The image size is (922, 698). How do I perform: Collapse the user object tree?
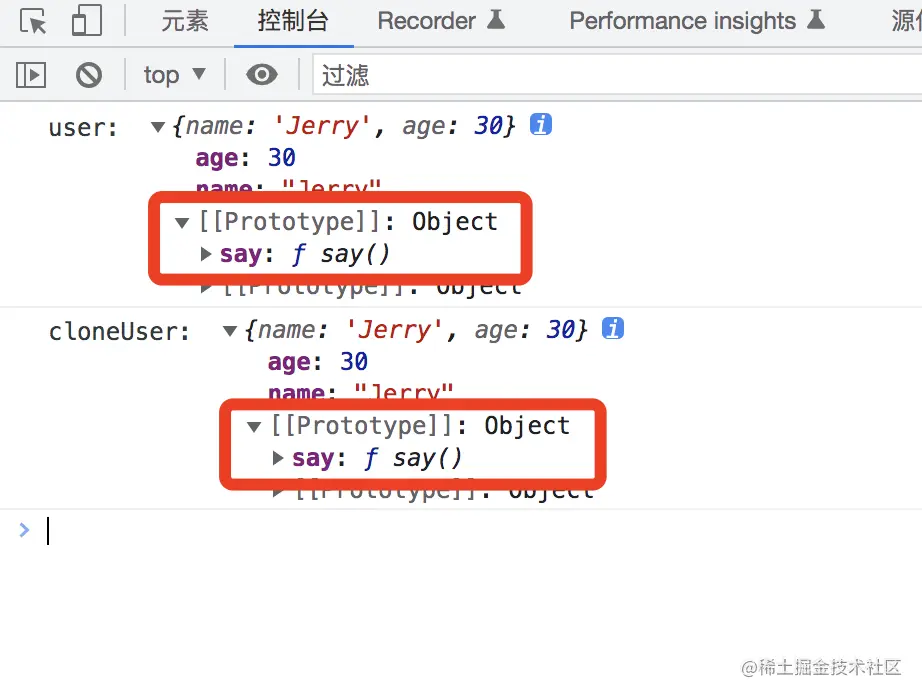click(x=157, y=126)
